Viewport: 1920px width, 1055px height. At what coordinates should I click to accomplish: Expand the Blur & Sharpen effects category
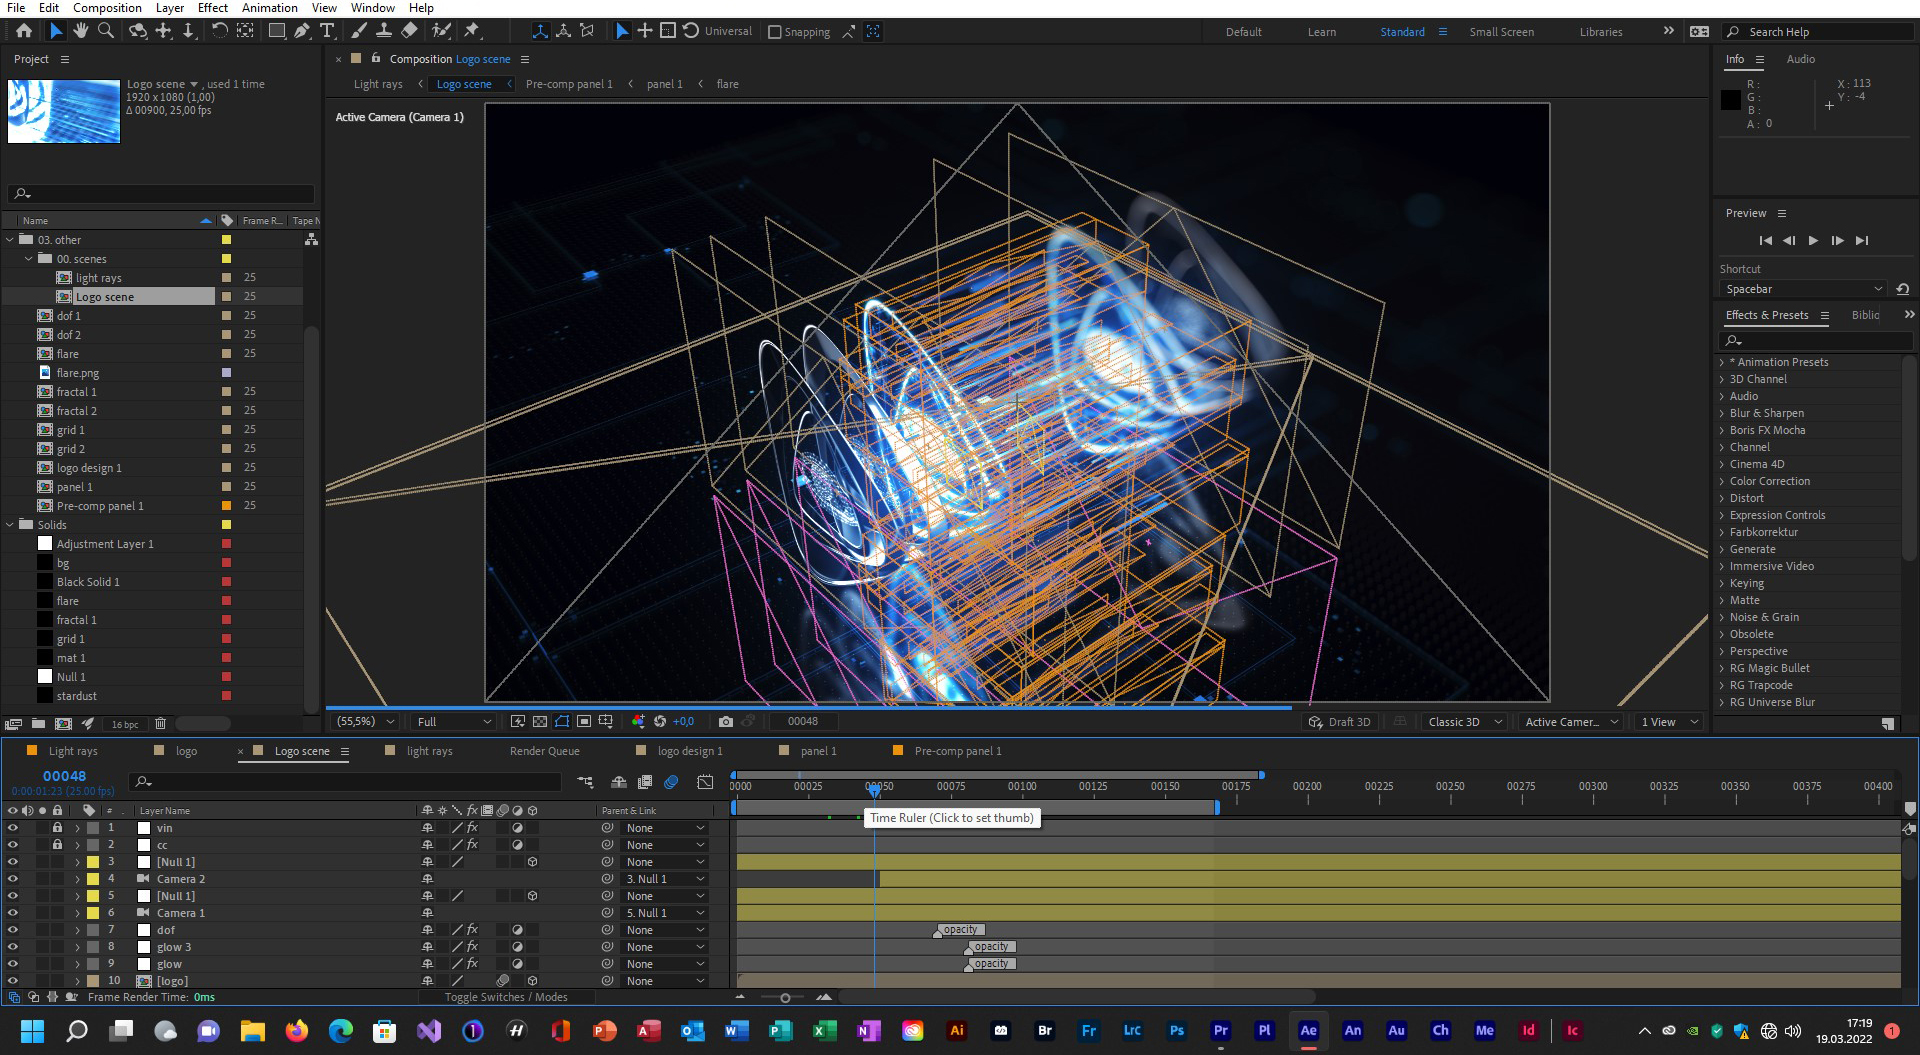click(x=1722, y=413)
